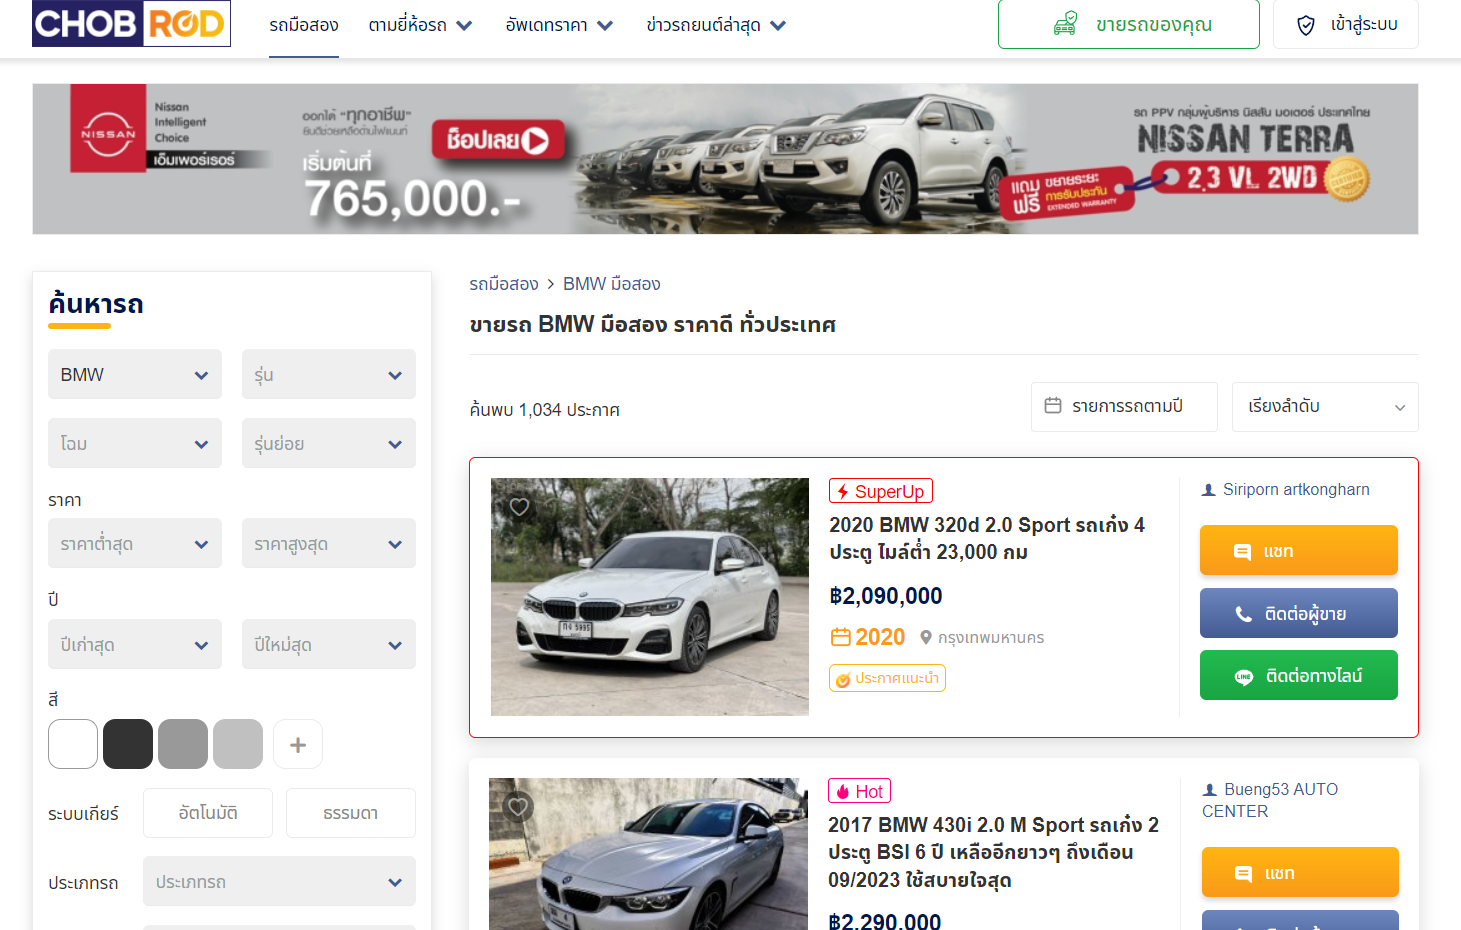Select the black color swatch
This screenshot has height=930, width=1461.
point(127,743)
